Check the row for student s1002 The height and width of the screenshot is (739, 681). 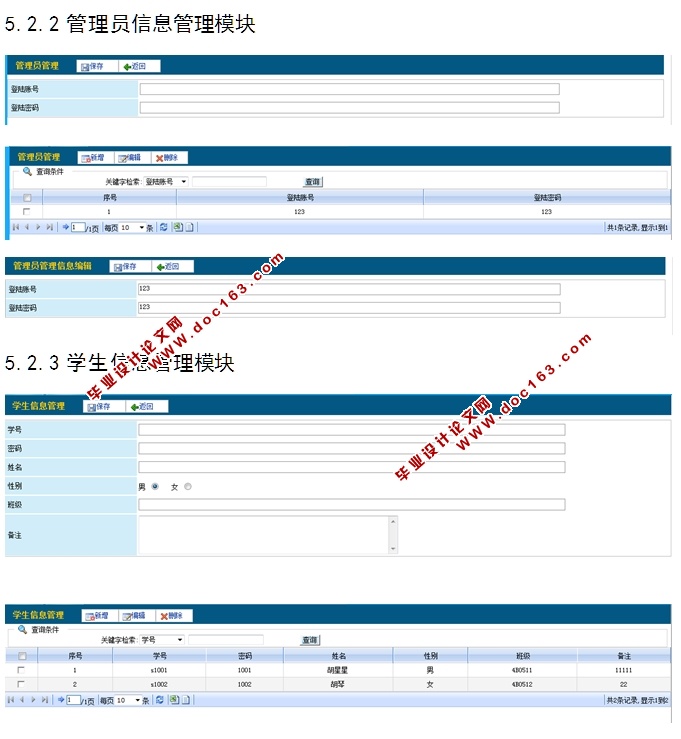pyautogui.click(x=21, y=684)
